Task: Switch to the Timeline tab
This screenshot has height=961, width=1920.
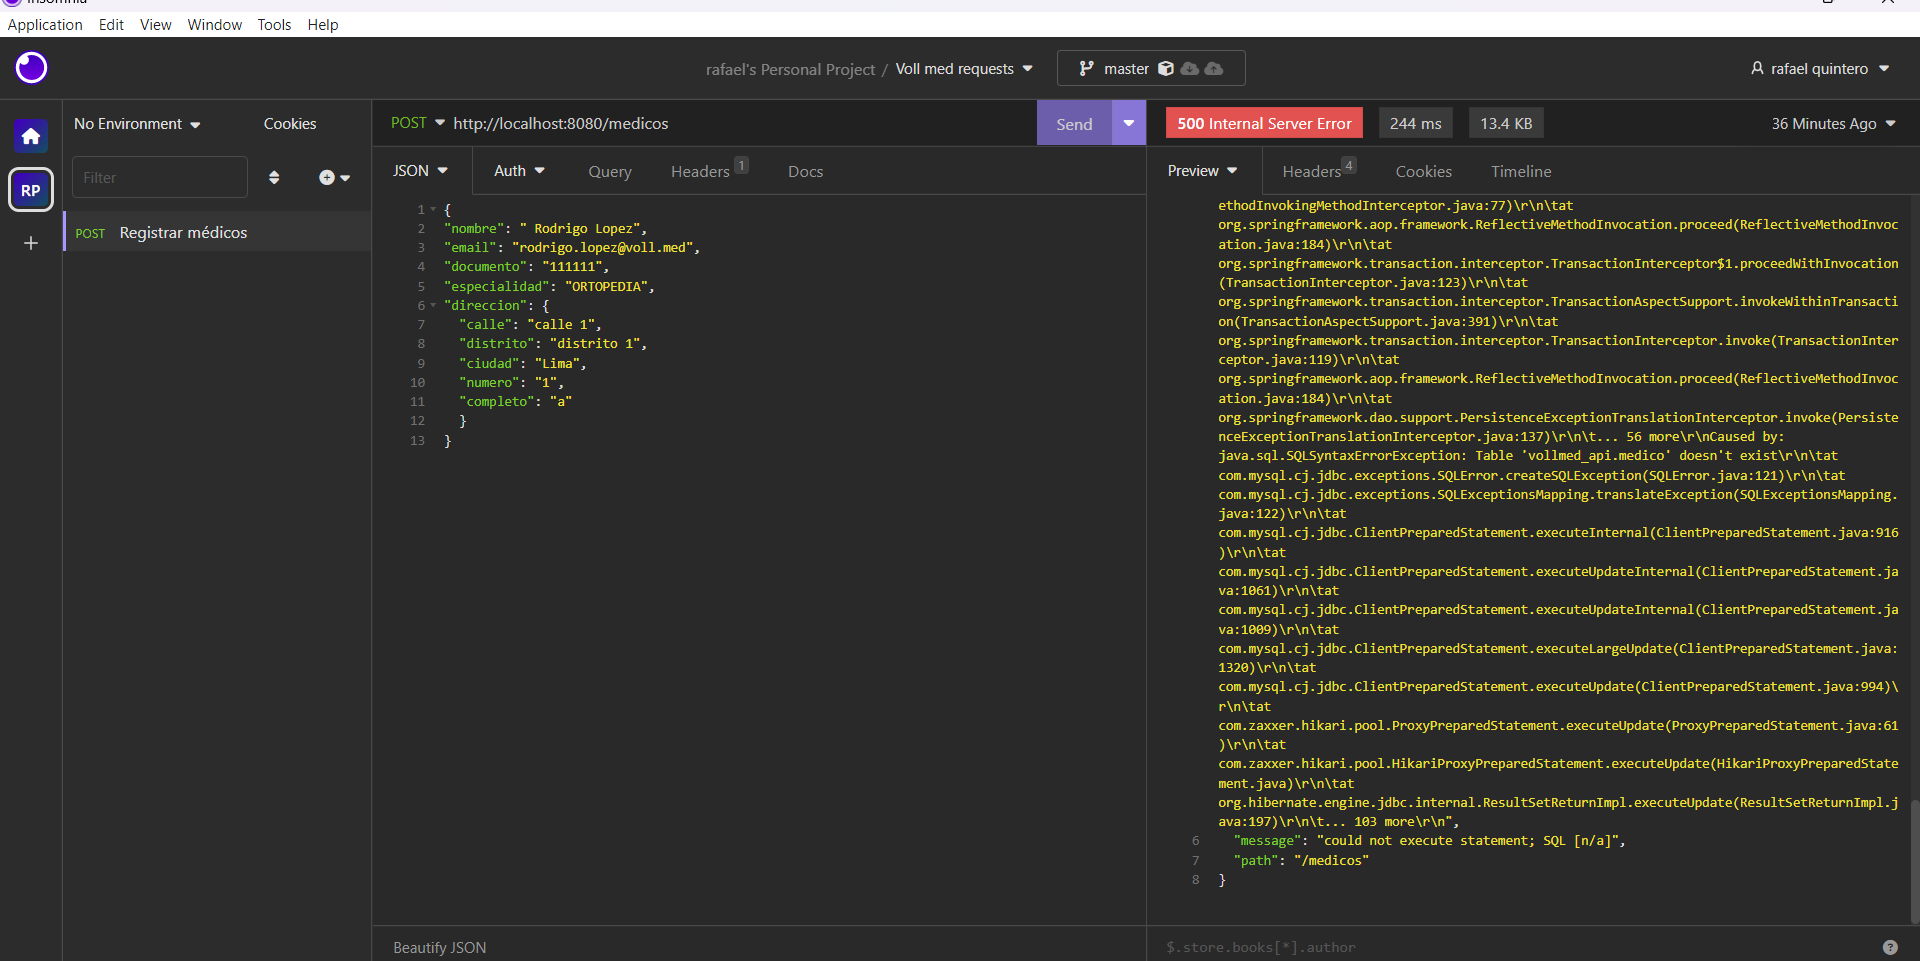Action: (1521, 172)
